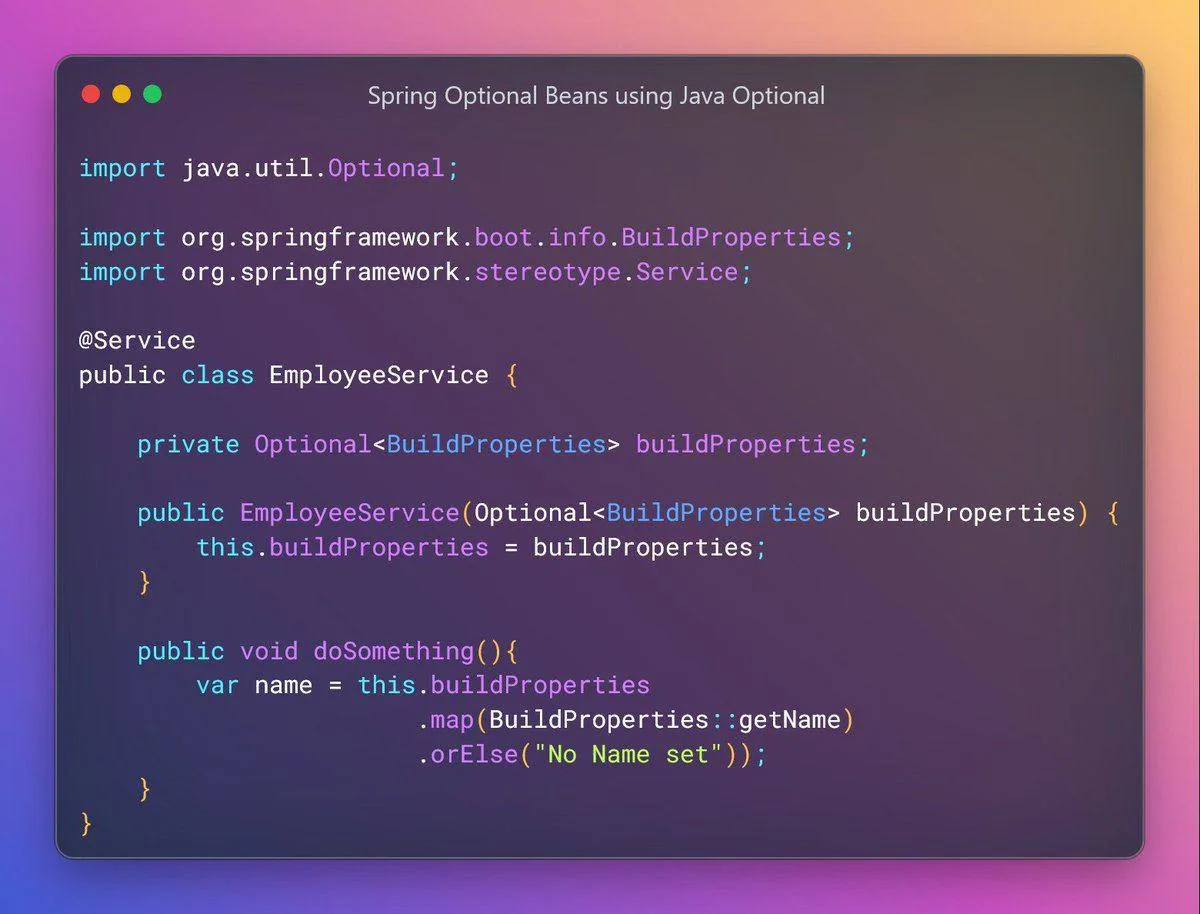The width and height of the screenshot is (1200, 914).
Task: Click the import line ending in boot.info.BuildProperties
Action: click(x=467, y=238)
